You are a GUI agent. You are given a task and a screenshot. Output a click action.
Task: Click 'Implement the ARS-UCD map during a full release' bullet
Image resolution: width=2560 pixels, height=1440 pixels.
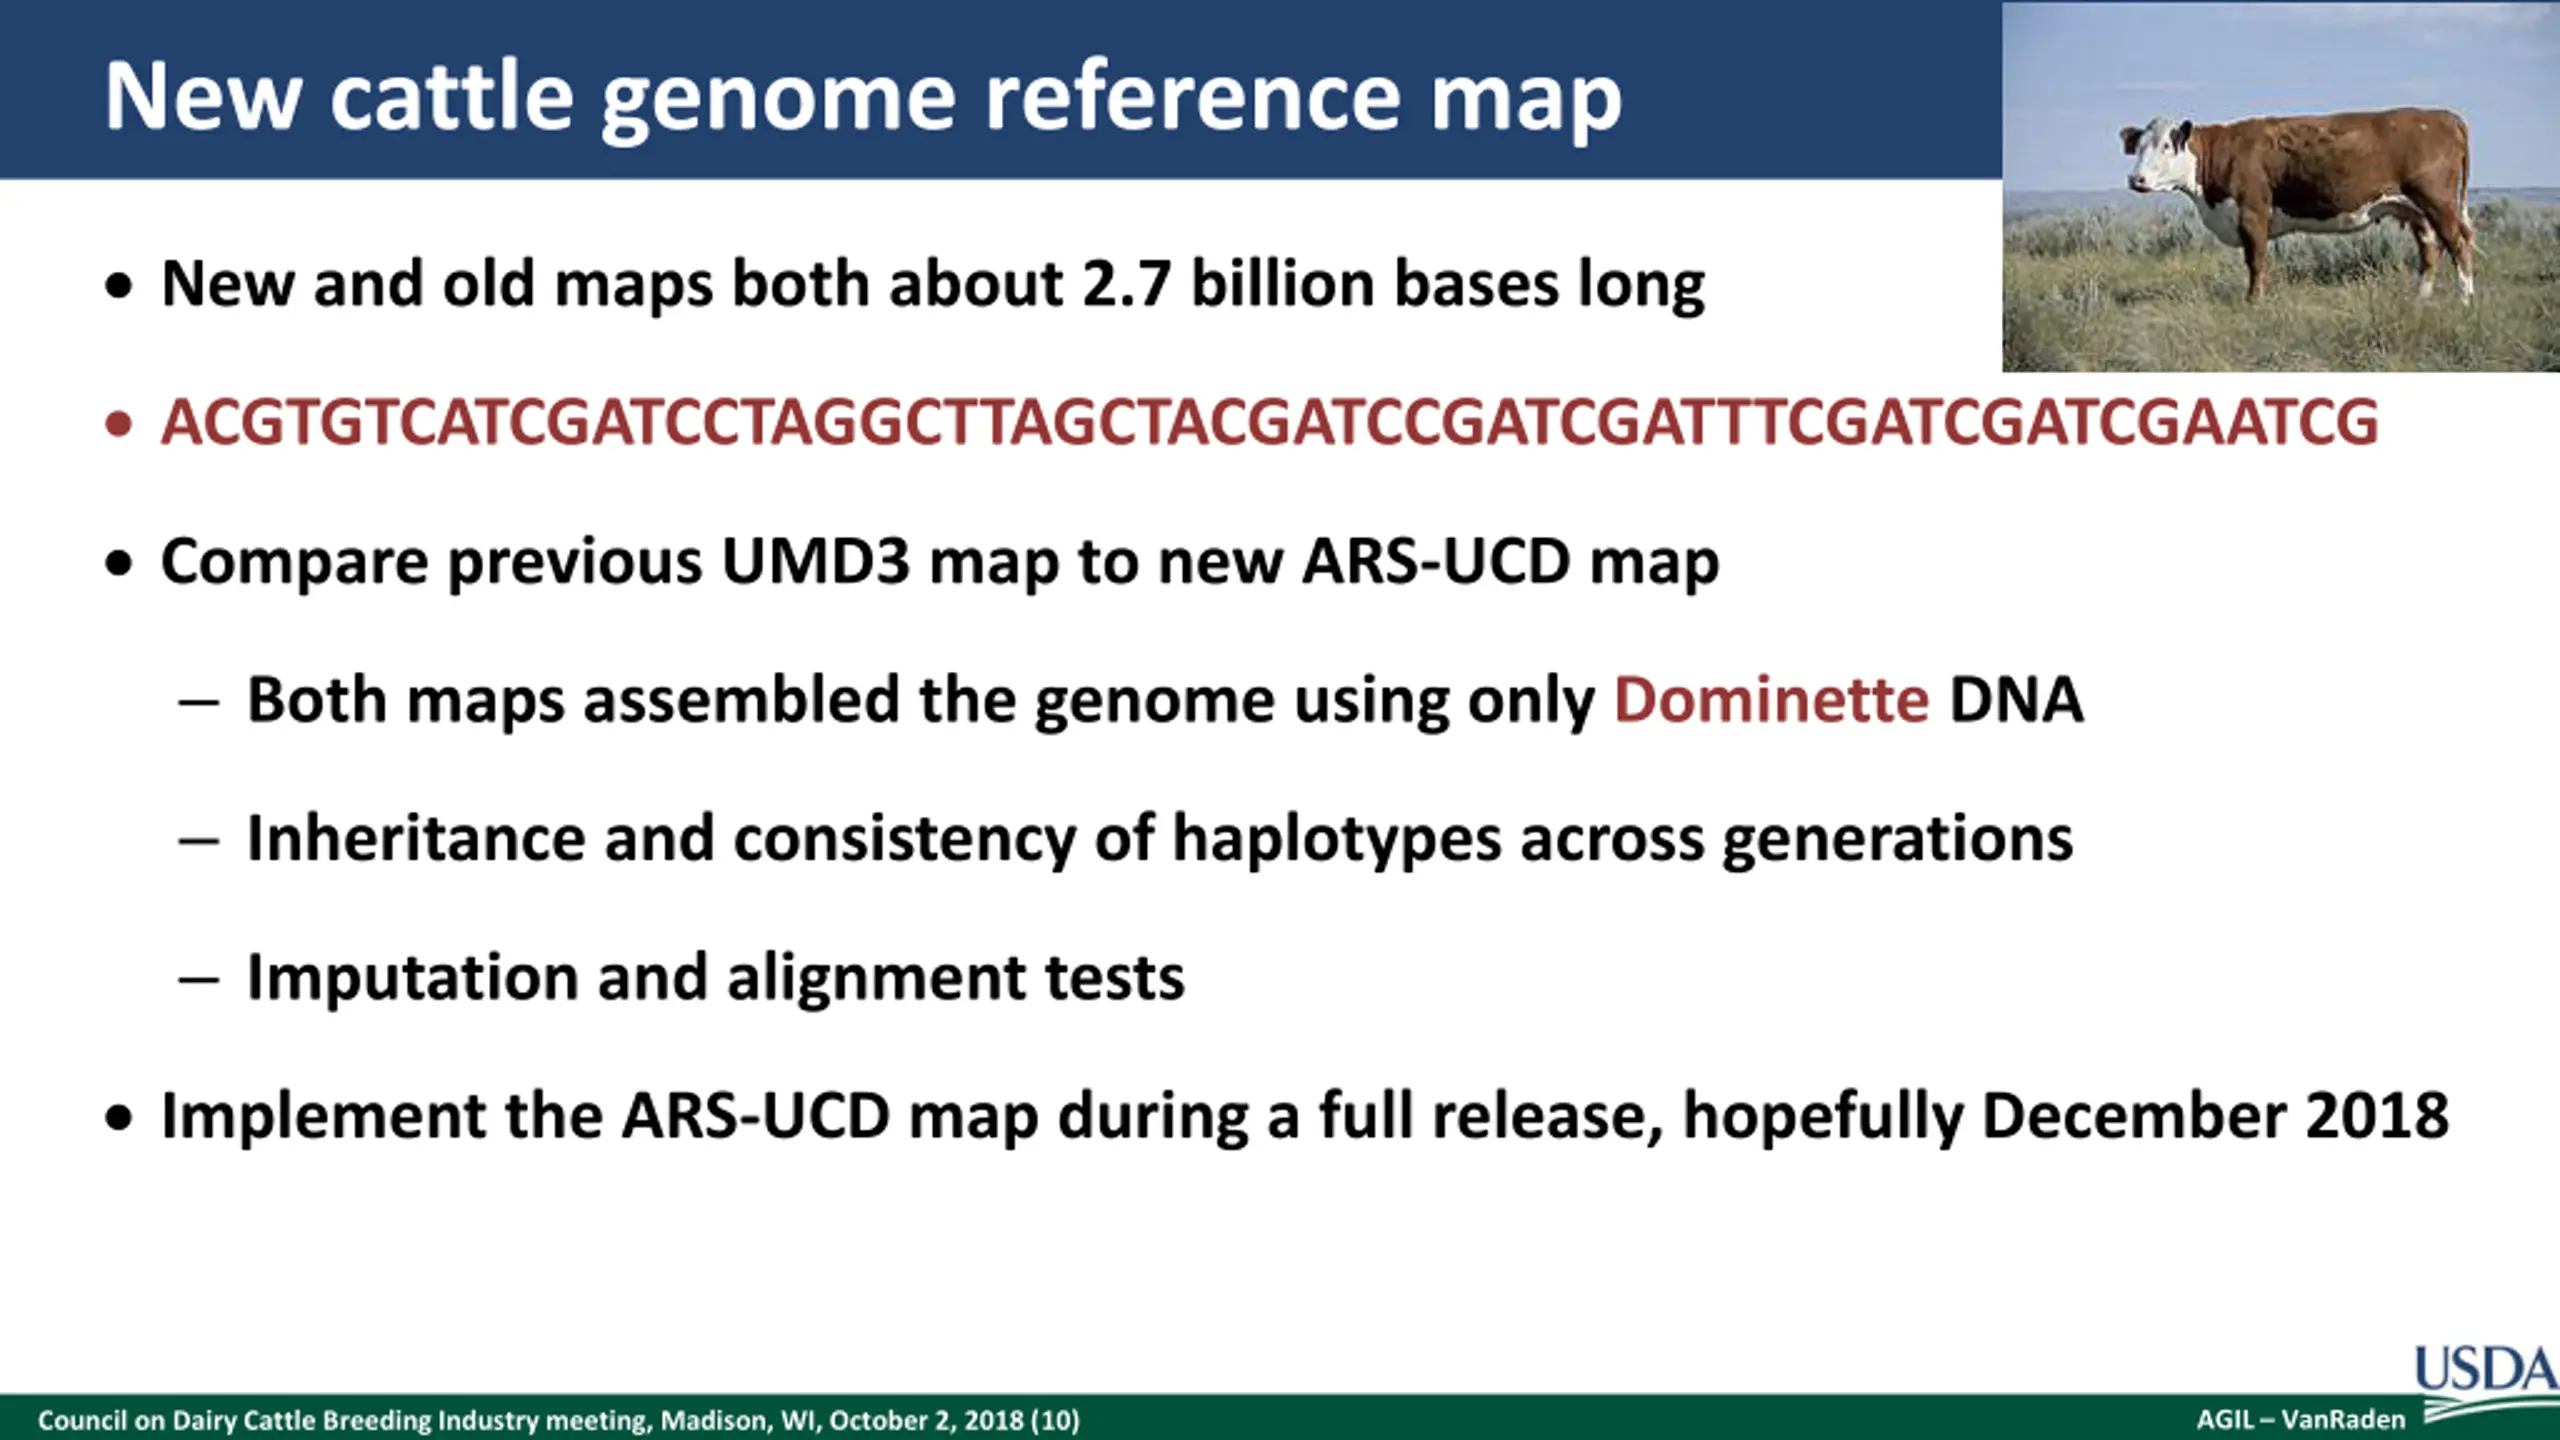pyautogui.click(x=1305, y=1117)
